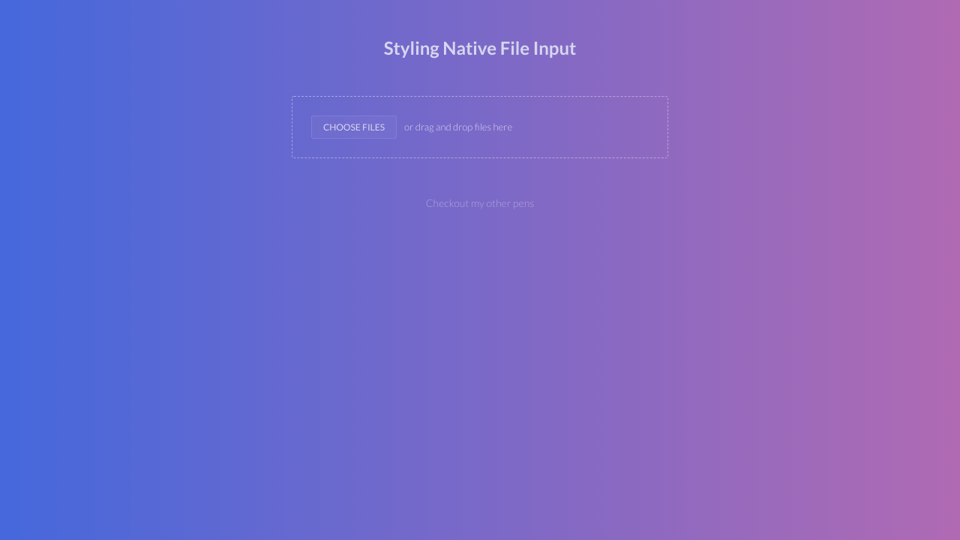The width and height of the screenshot is (960, 540).
Task: Click the 'or drag and drop files here' text
Action: click(x=457, y=127)
